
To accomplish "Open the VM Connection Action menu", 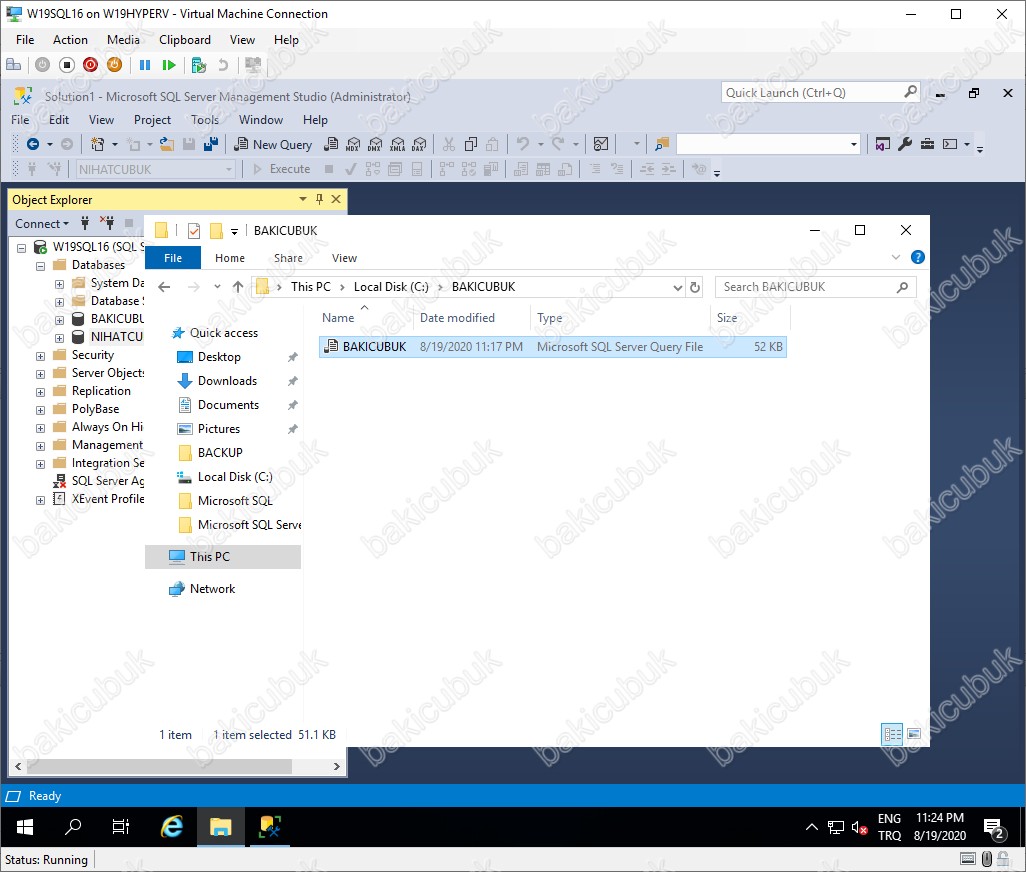I will tap(70, 40).
